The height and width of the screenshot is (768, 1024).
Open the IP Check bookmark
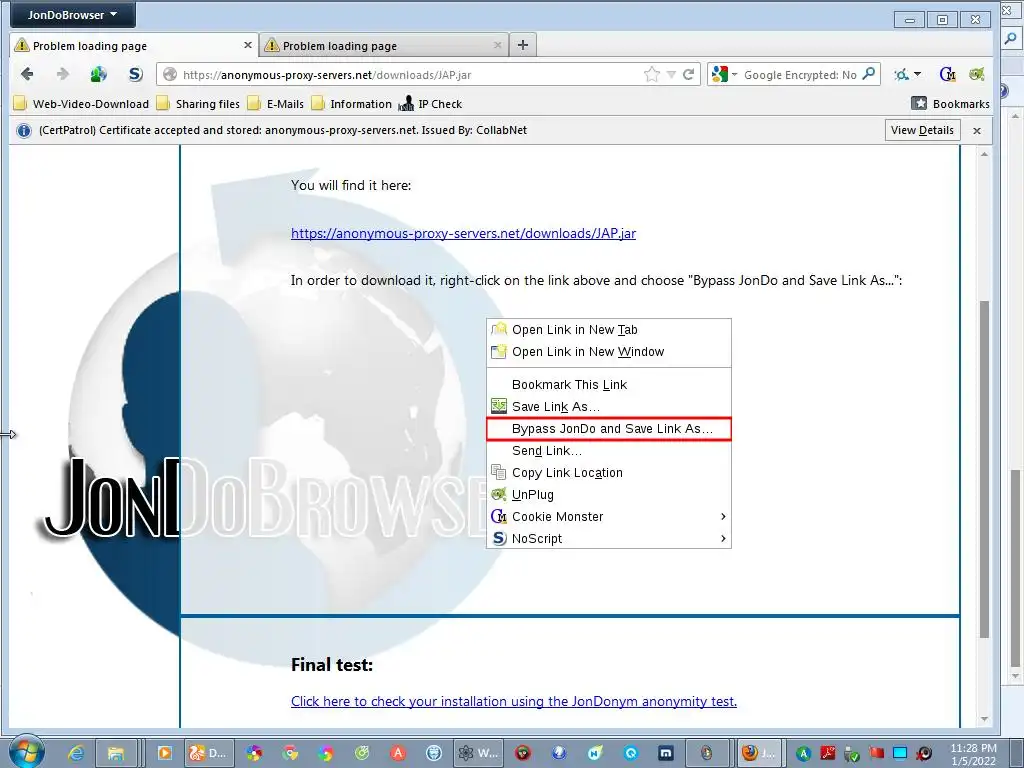430,104
